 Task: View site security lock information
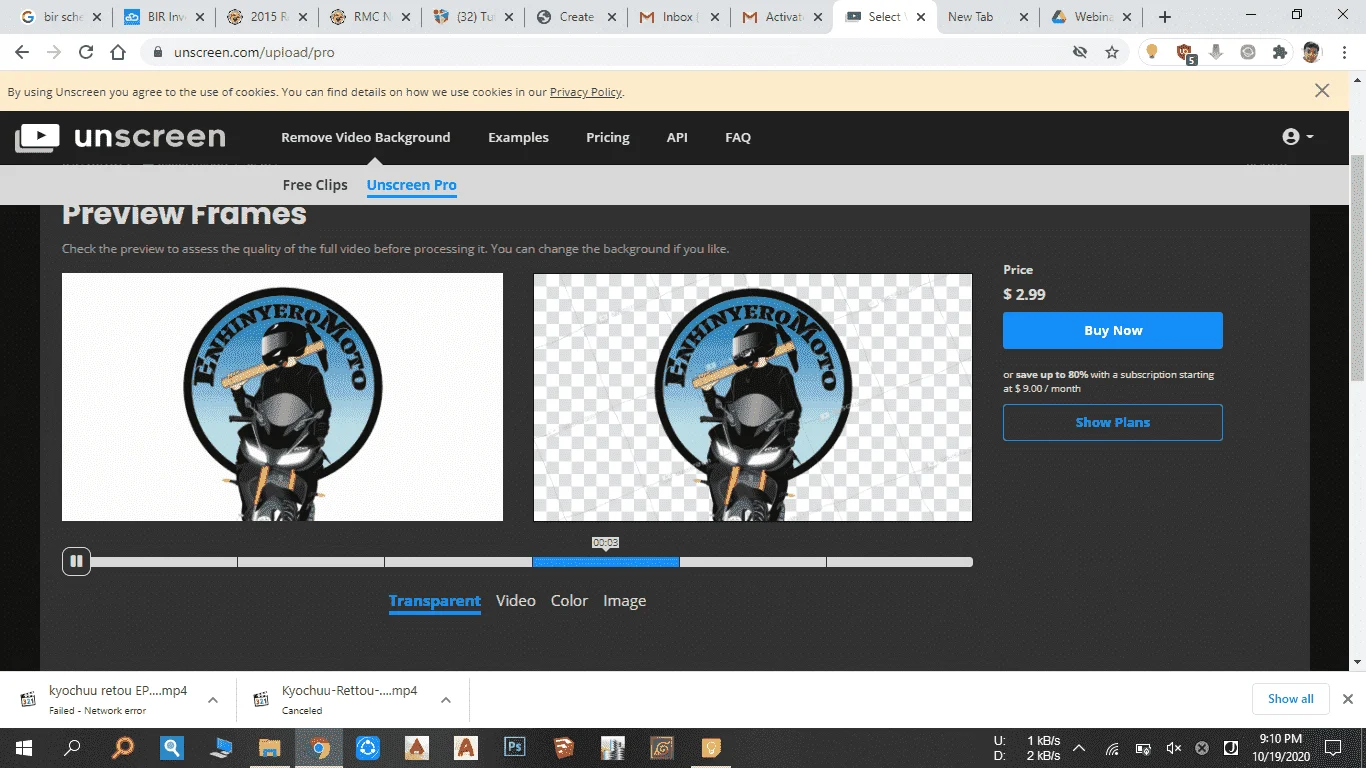157,52
